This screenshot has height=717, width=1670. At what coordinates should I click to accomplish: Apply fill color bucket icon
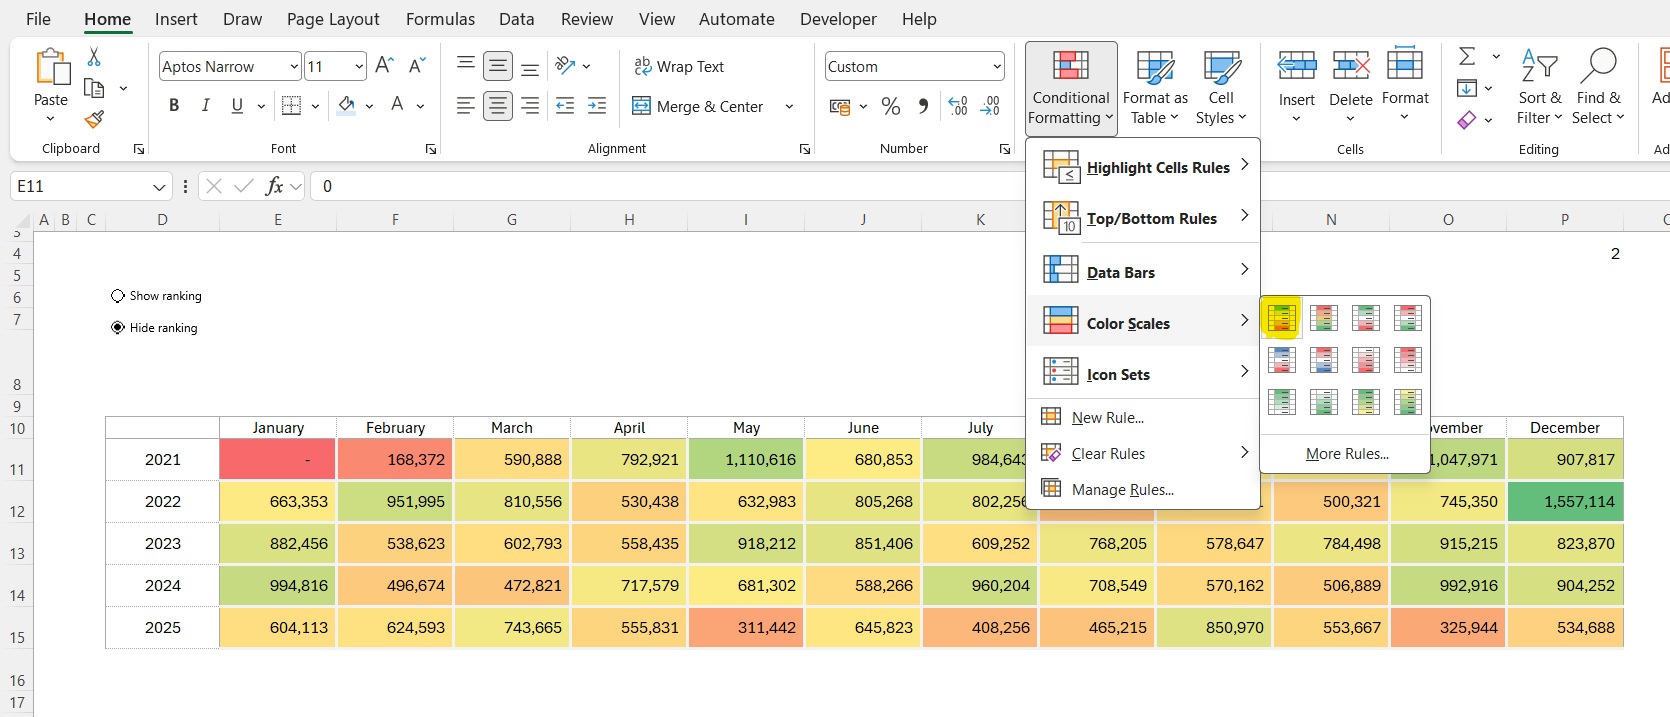pyautogui.click(x=347, y=105)
